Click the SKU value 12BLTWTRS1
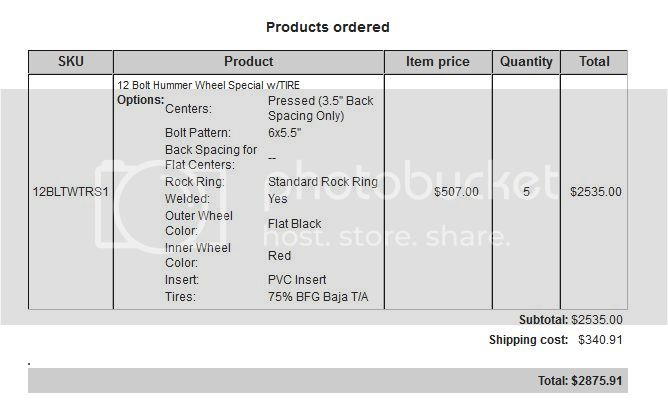Viewport: 668px width, 413px height. coord(70,191)
